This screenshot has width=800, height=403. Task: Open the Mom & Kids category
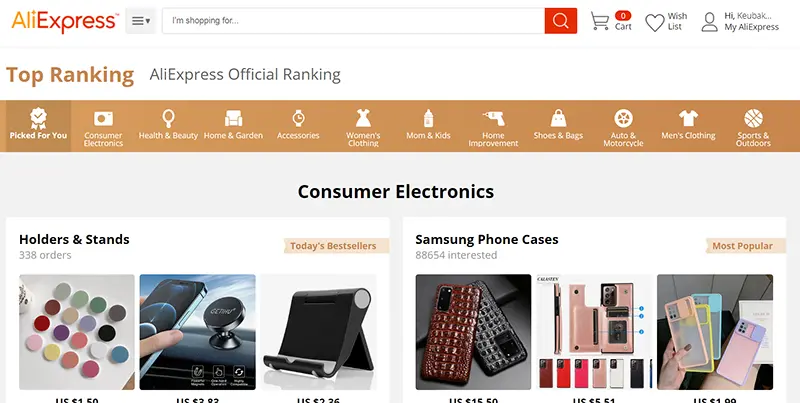tap(428, 126)
